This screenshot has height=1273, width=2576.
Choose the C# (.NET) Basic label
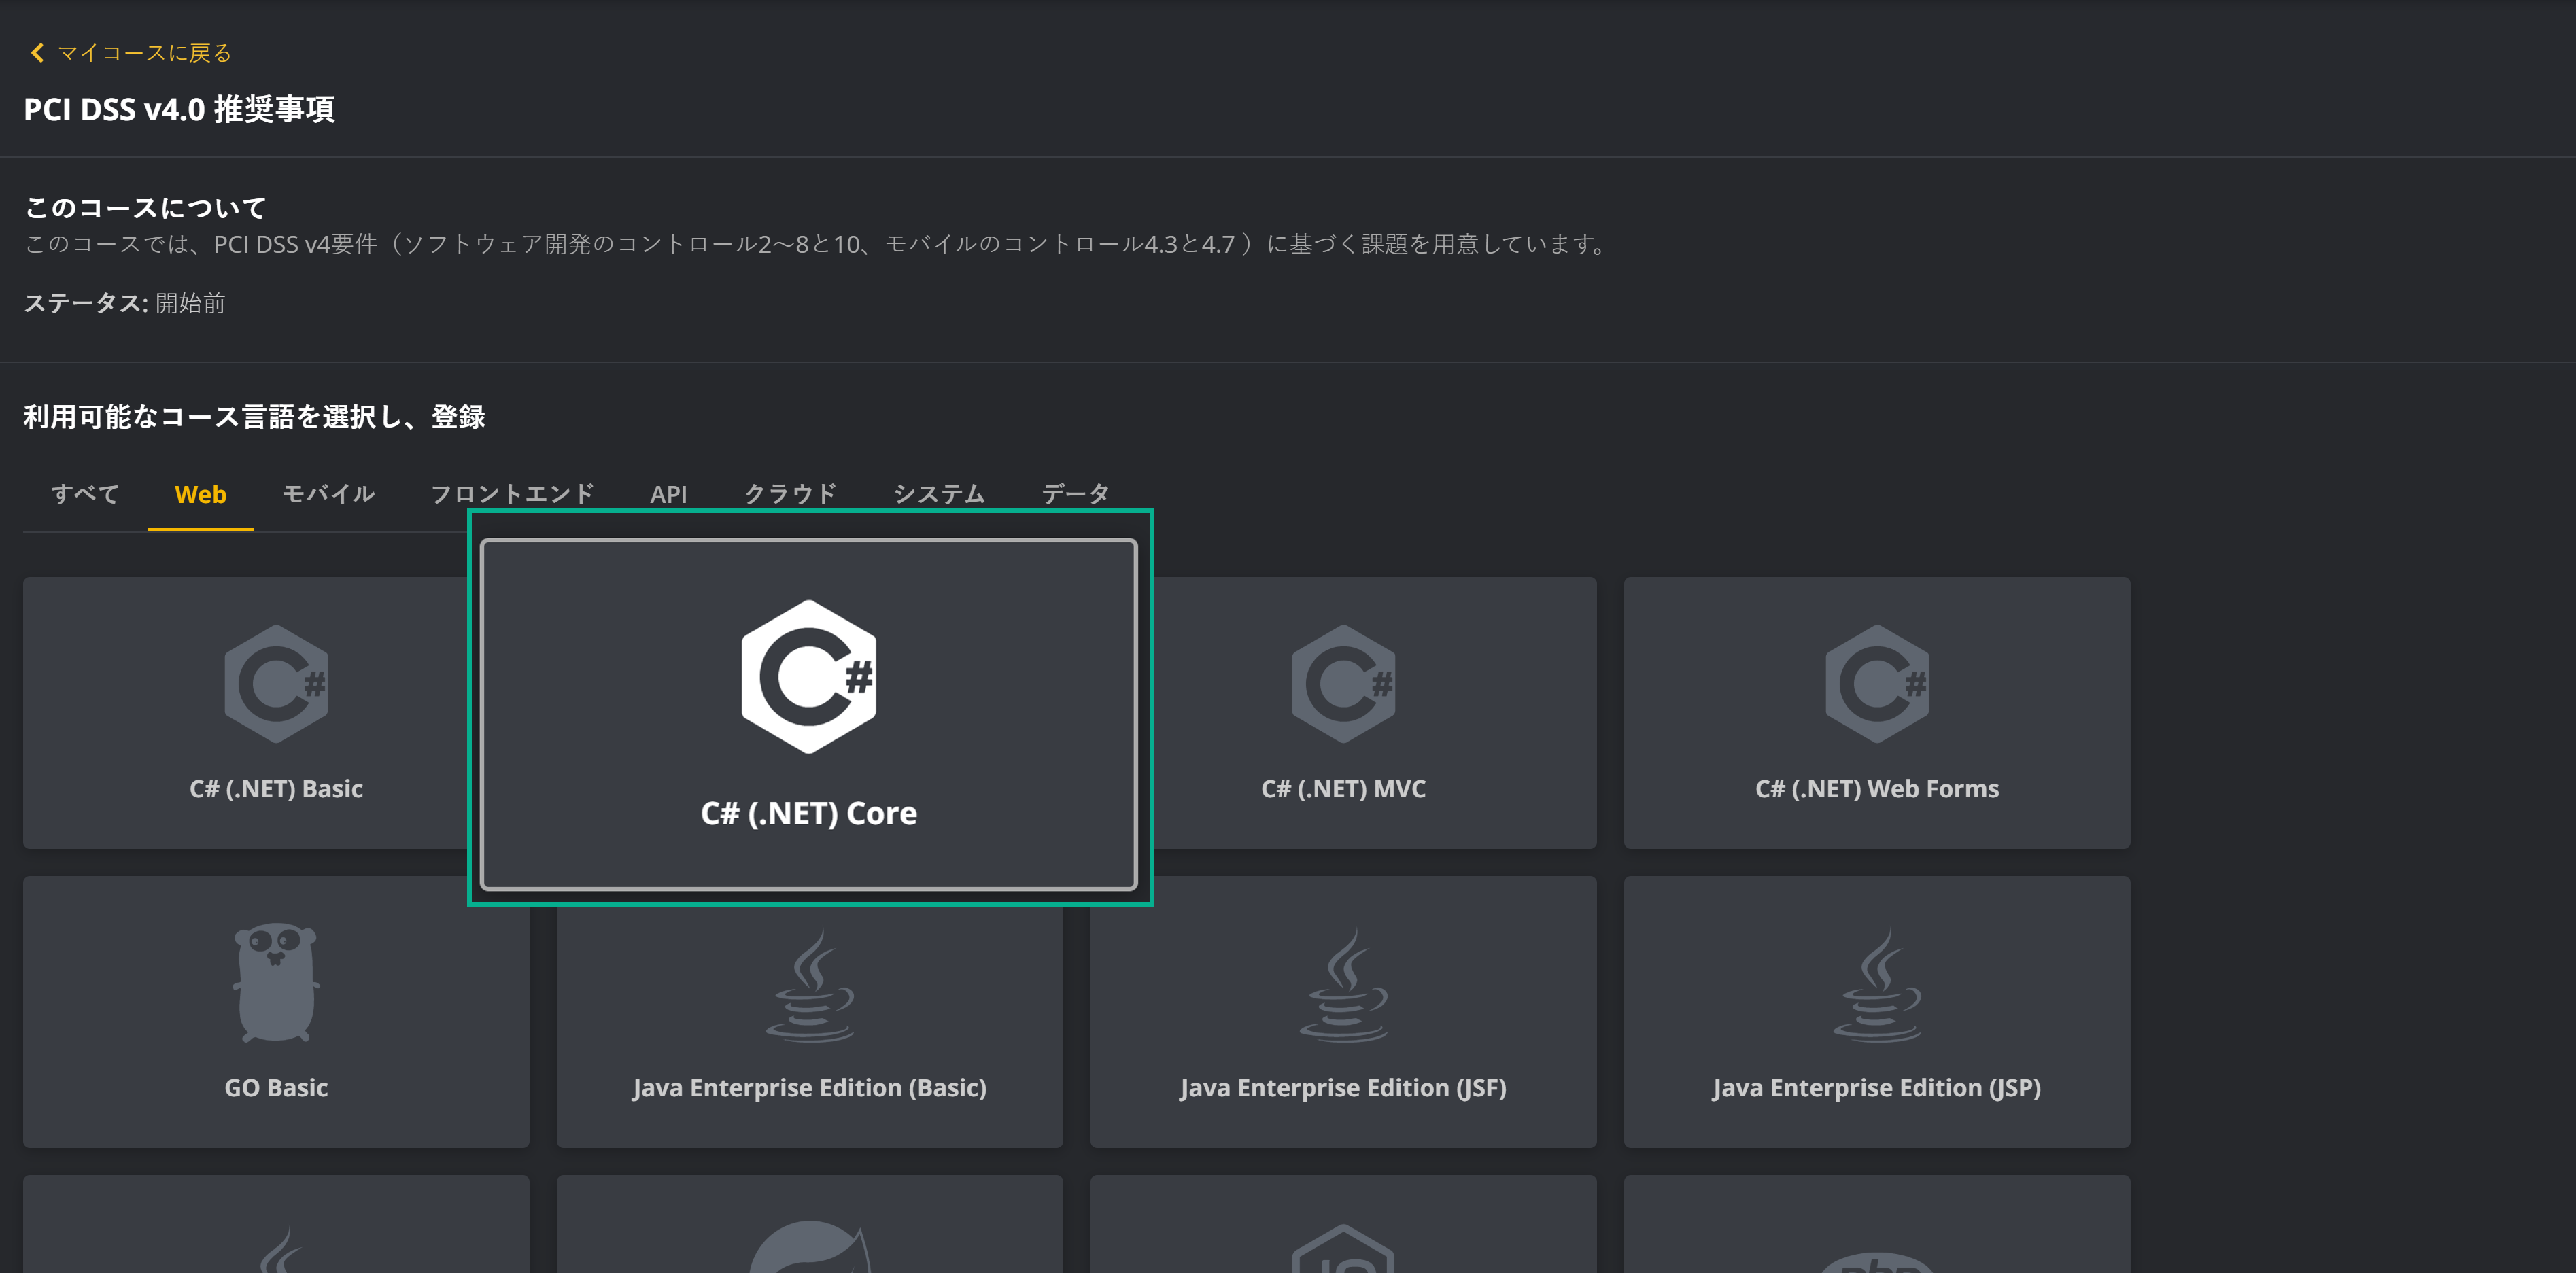[x=276, y=789]
